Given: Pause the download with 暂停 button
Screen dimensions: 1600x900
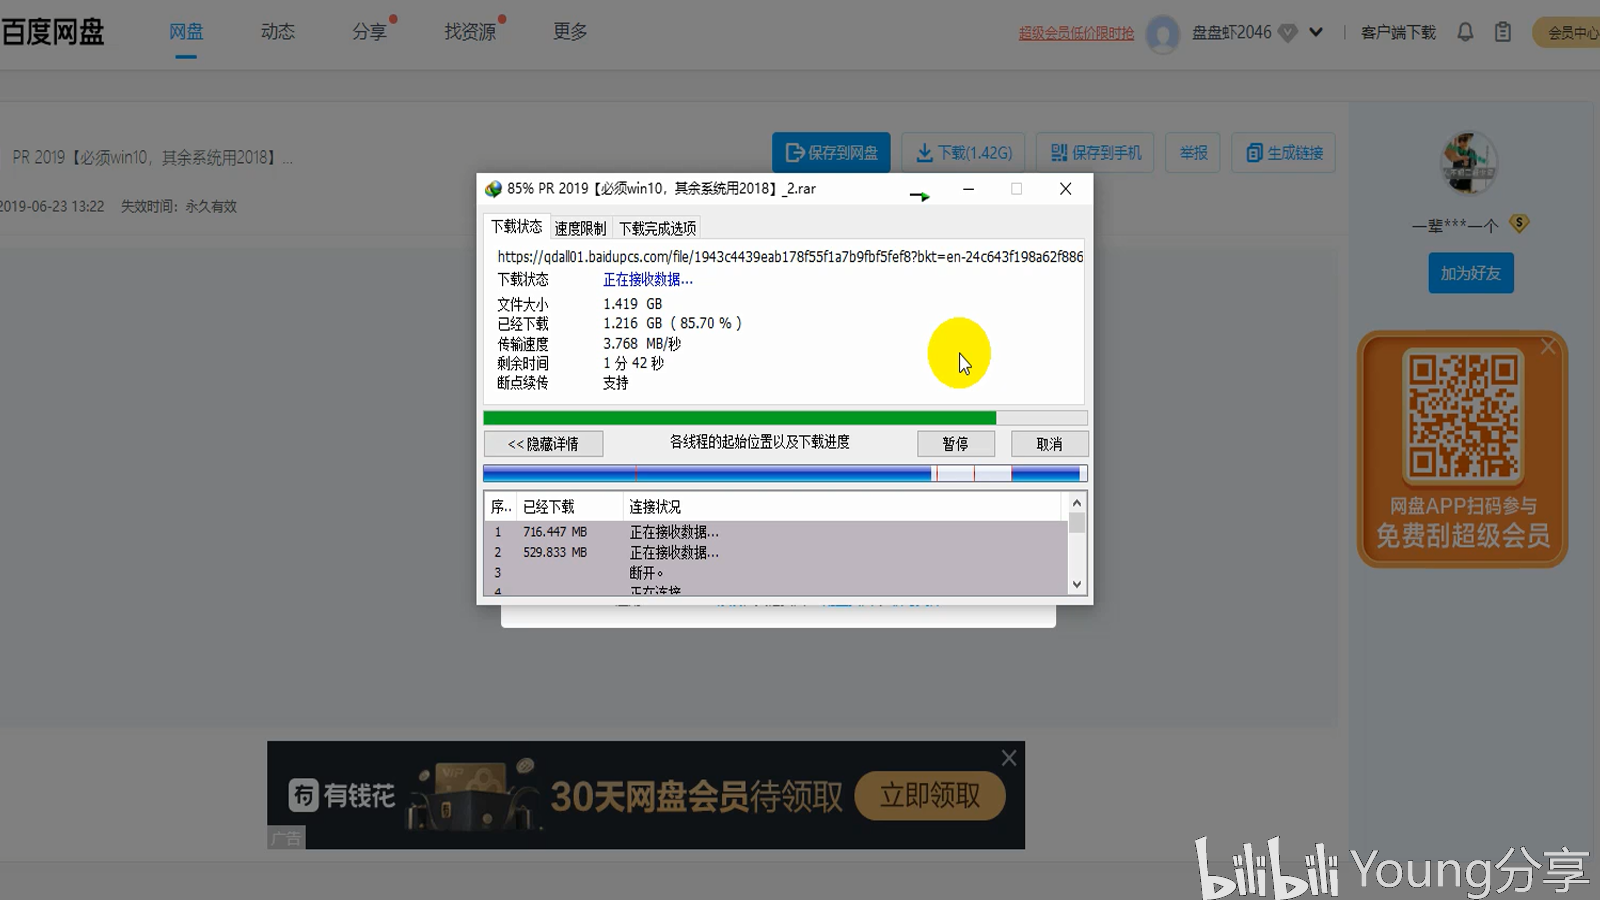Looking at the screenshot, I should coord(955,443).
